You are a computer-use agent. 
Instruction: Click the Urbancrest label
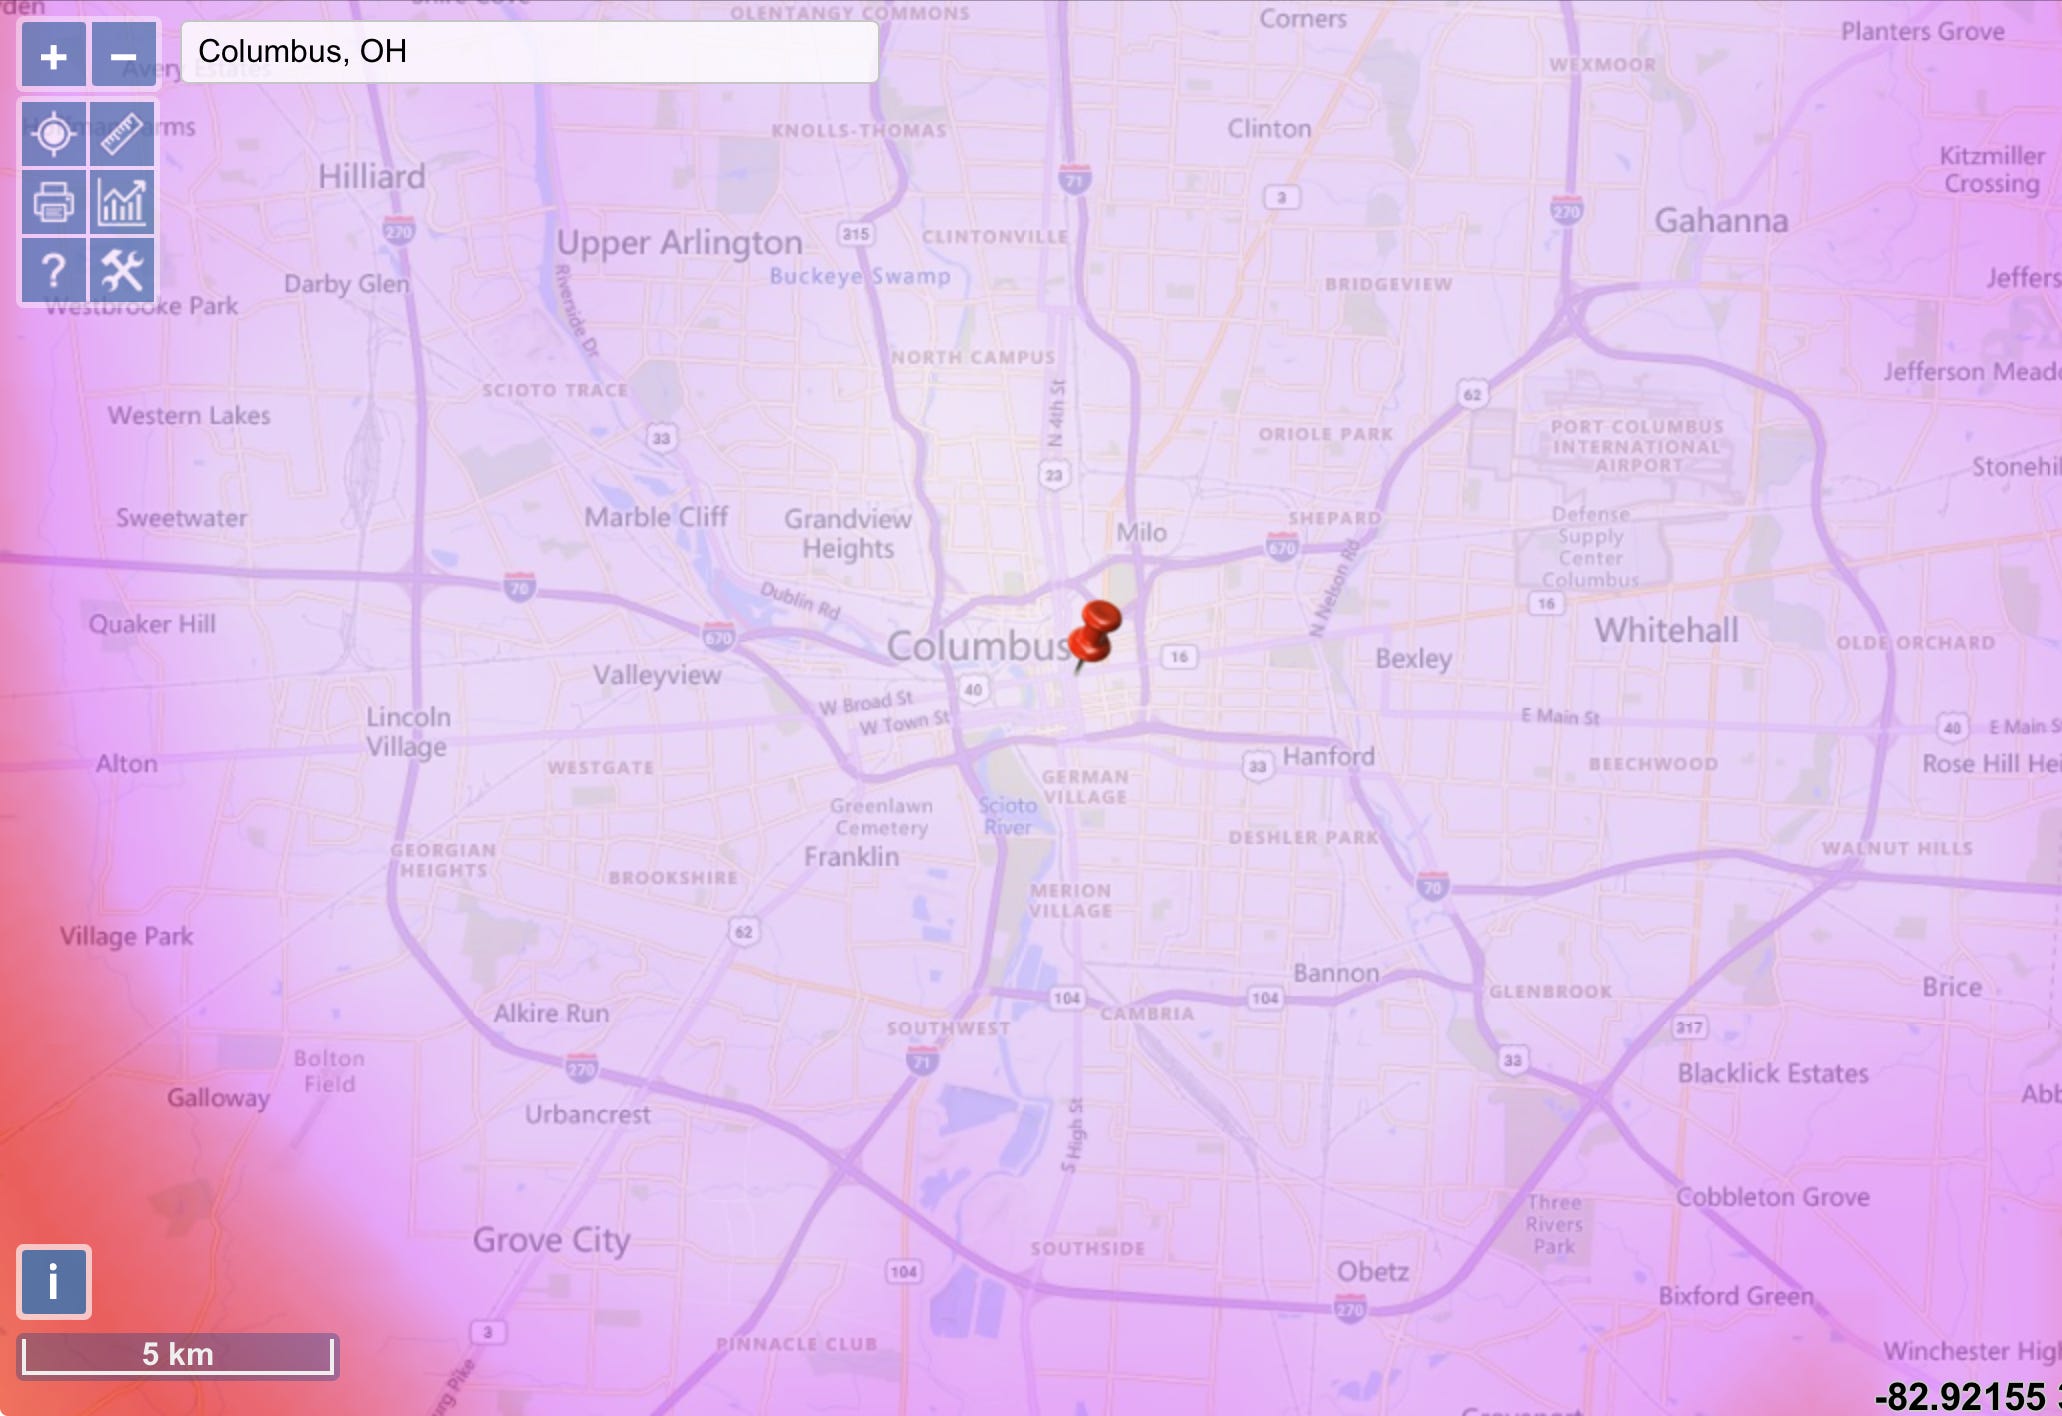click(x=587, y=1114)
